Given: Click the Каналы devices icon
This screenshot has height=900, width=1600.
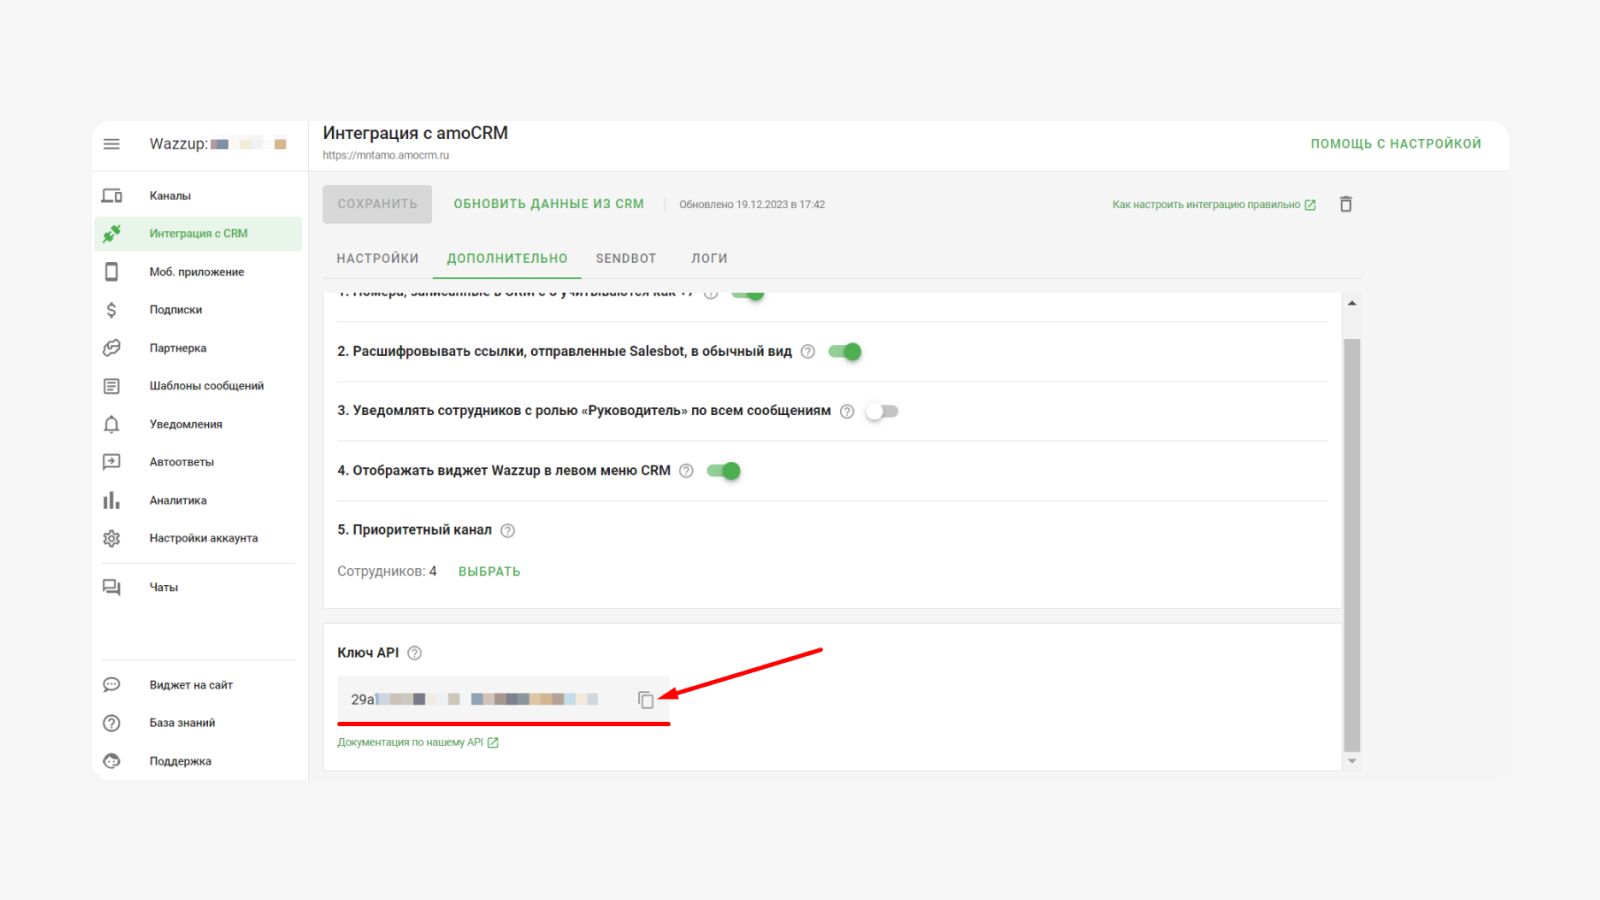Looking at the screenshot, I should 111,196.
